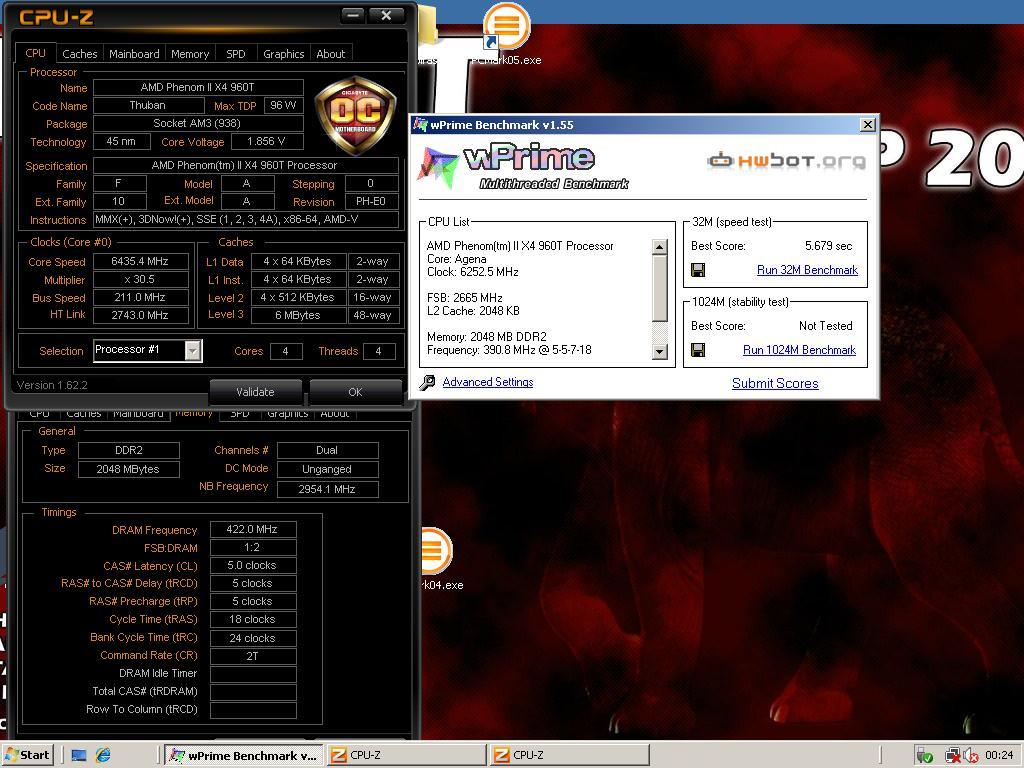Click the Show Desktop quick launch icon
Viewport: 1024px width, 768px height.
tap(79, 756)
